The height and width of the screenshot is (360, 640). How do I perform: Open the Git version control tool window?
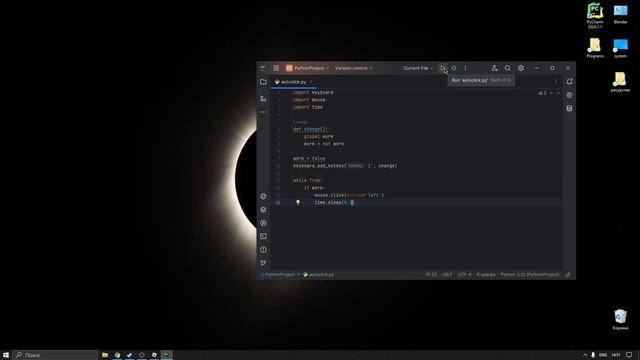(x=263, y=263)
